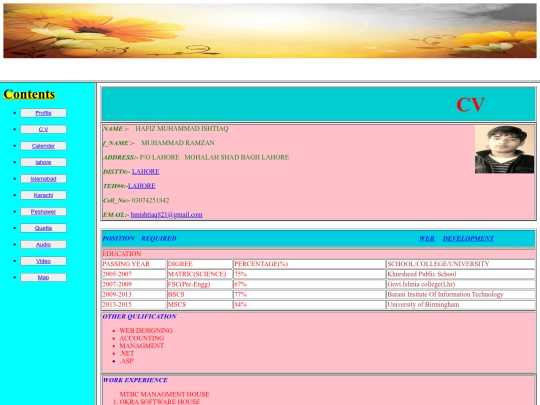This screenshot has height=405, width=540.
Task: Open the WEB link in position row
Action: tap(427, 238)
